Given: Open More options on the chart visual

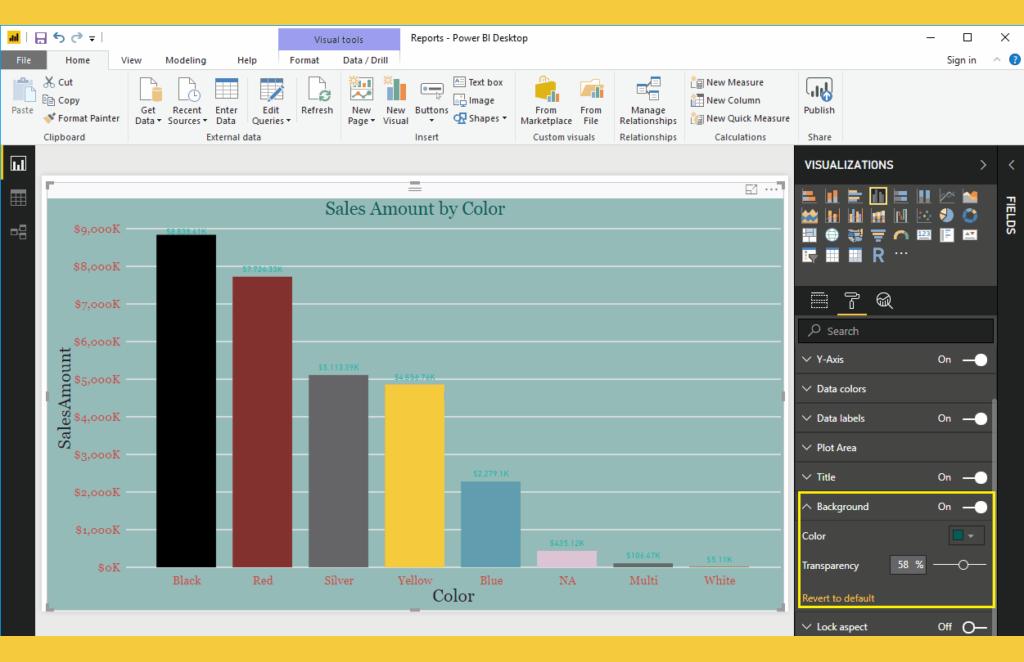Looking at the screenshot, I should pyautogui.click(x=771, y=189).
